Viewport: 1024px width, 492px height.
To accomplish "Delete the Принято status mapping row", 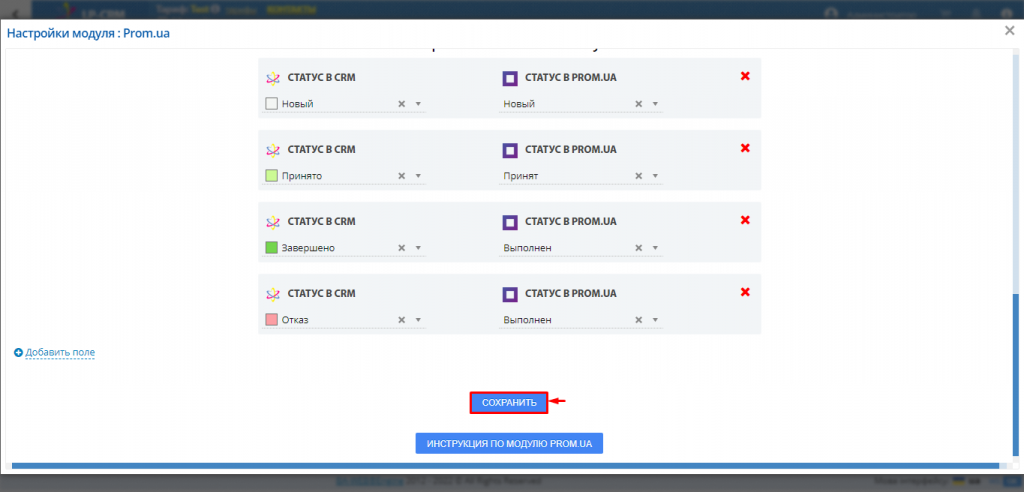I will (744, 148).
